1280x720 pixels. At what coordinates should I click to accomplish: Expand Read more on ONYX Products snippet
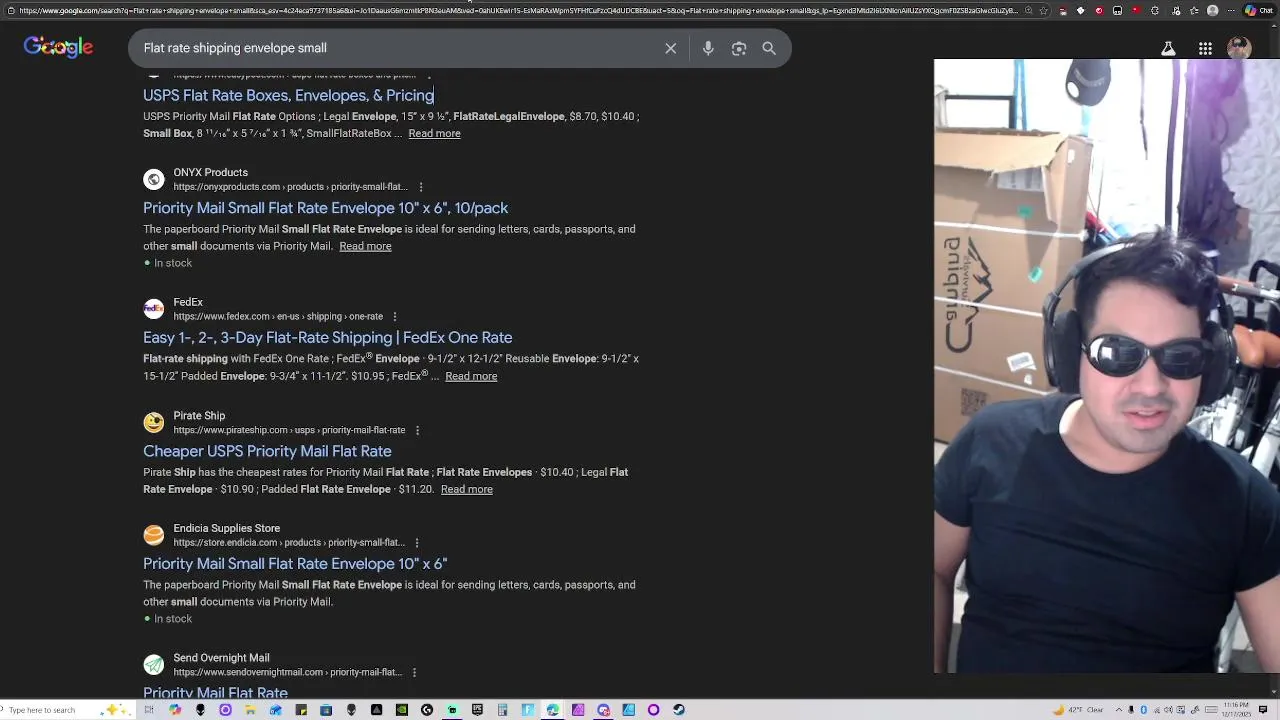(365, 246)
